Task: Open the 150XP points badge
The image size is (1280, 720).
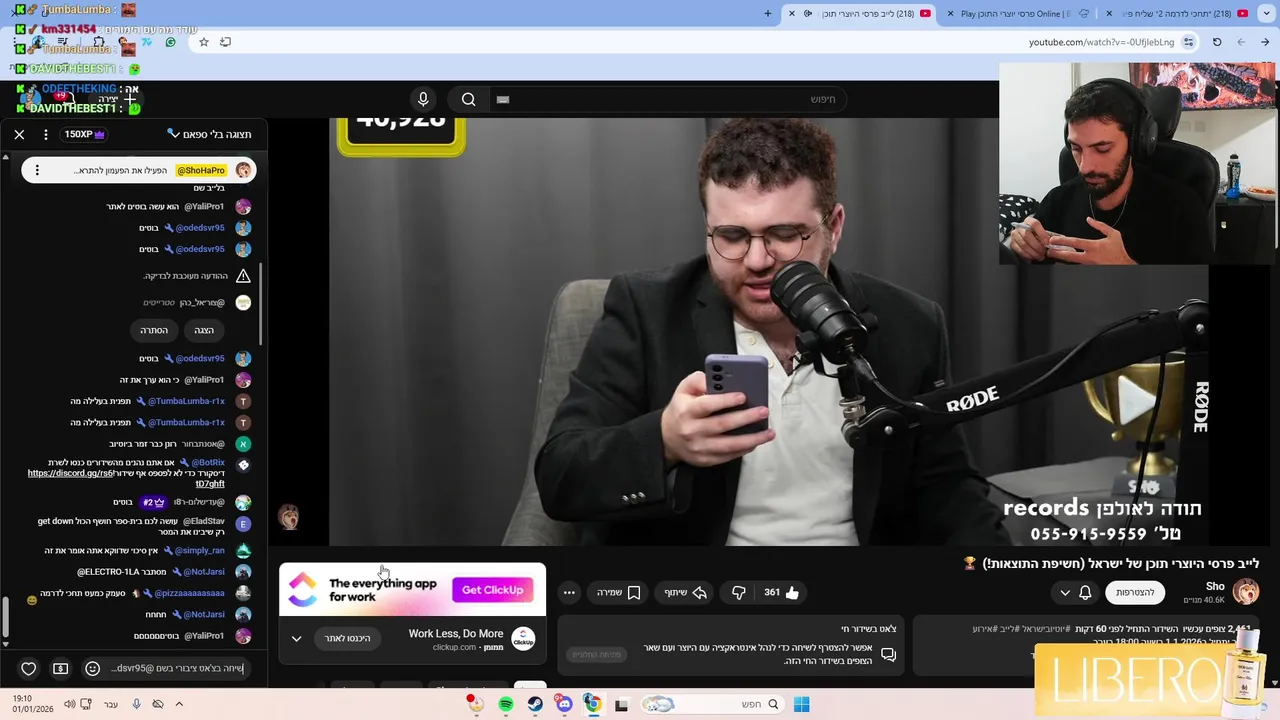Action: (85, 134)
